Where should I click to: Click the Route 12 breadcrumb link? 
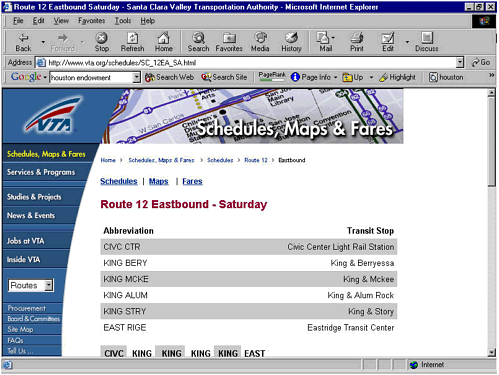click(x=256, y=160)
